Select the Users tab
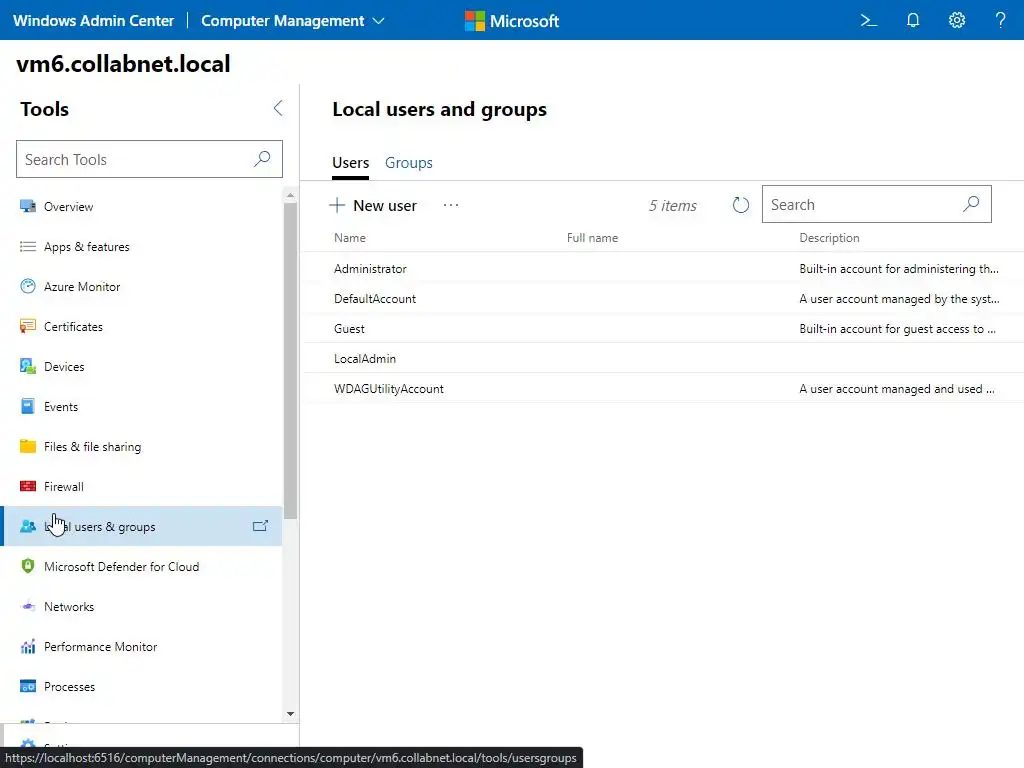The image size is (1024, 768). (350, 163)
